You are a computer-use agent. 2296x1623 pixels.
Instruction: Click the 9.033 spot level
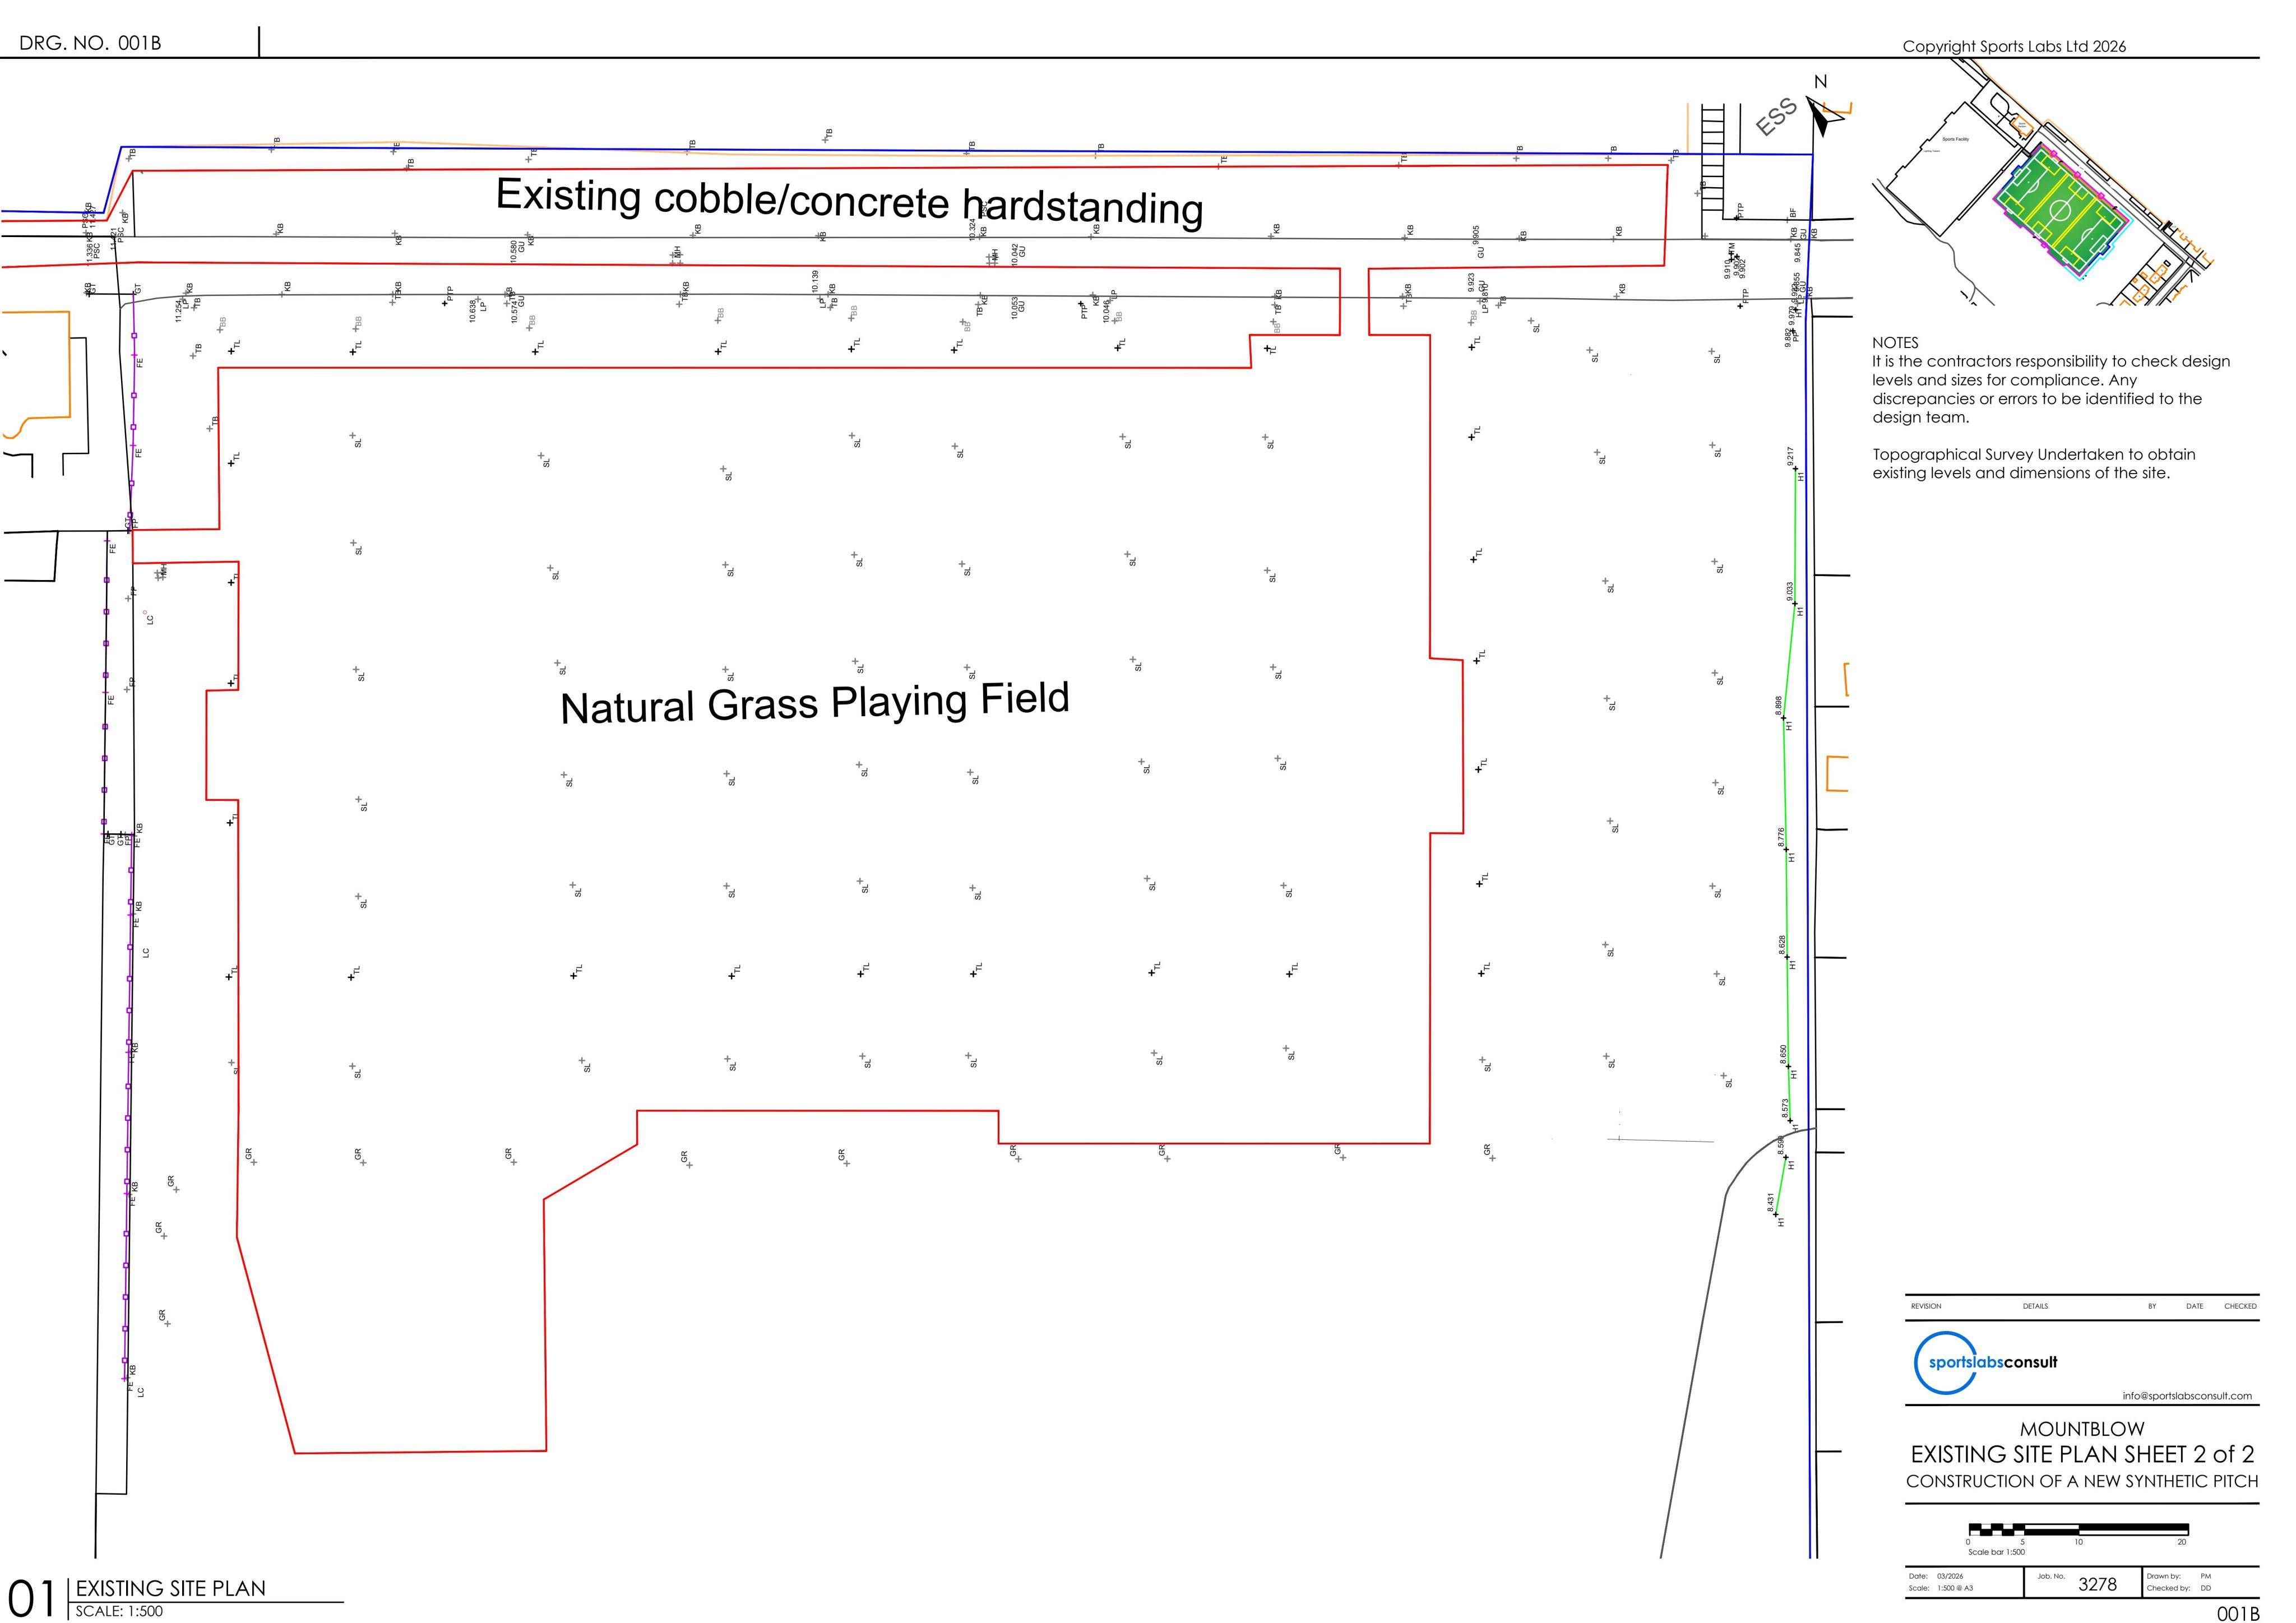coord(1789,591)
